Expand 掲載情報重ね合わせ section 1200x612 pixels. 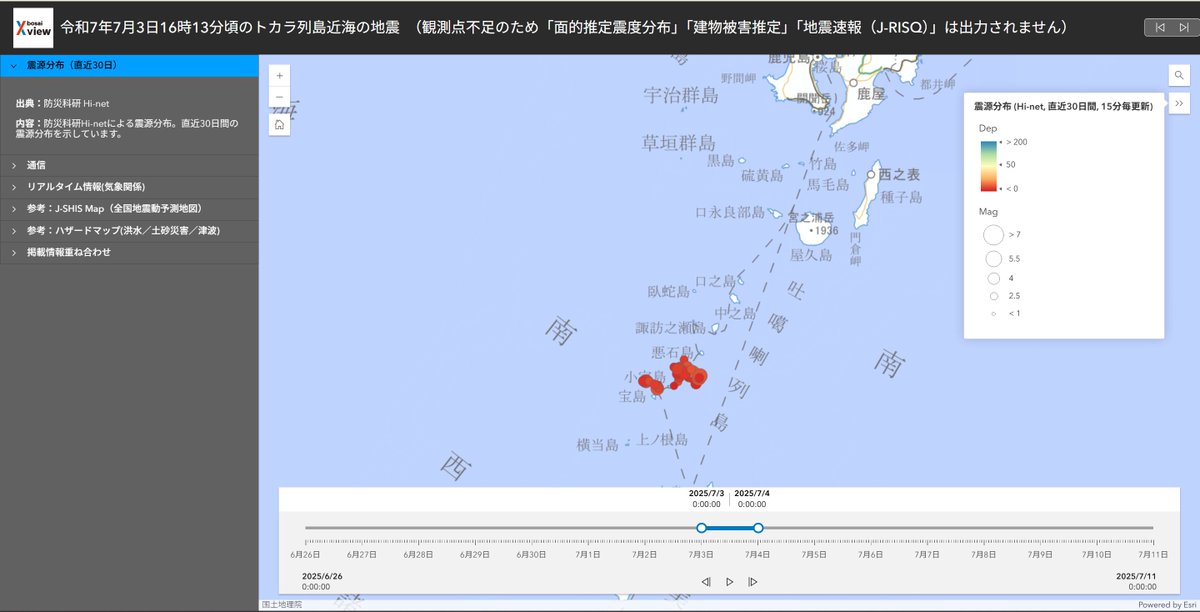pos(130,253)
